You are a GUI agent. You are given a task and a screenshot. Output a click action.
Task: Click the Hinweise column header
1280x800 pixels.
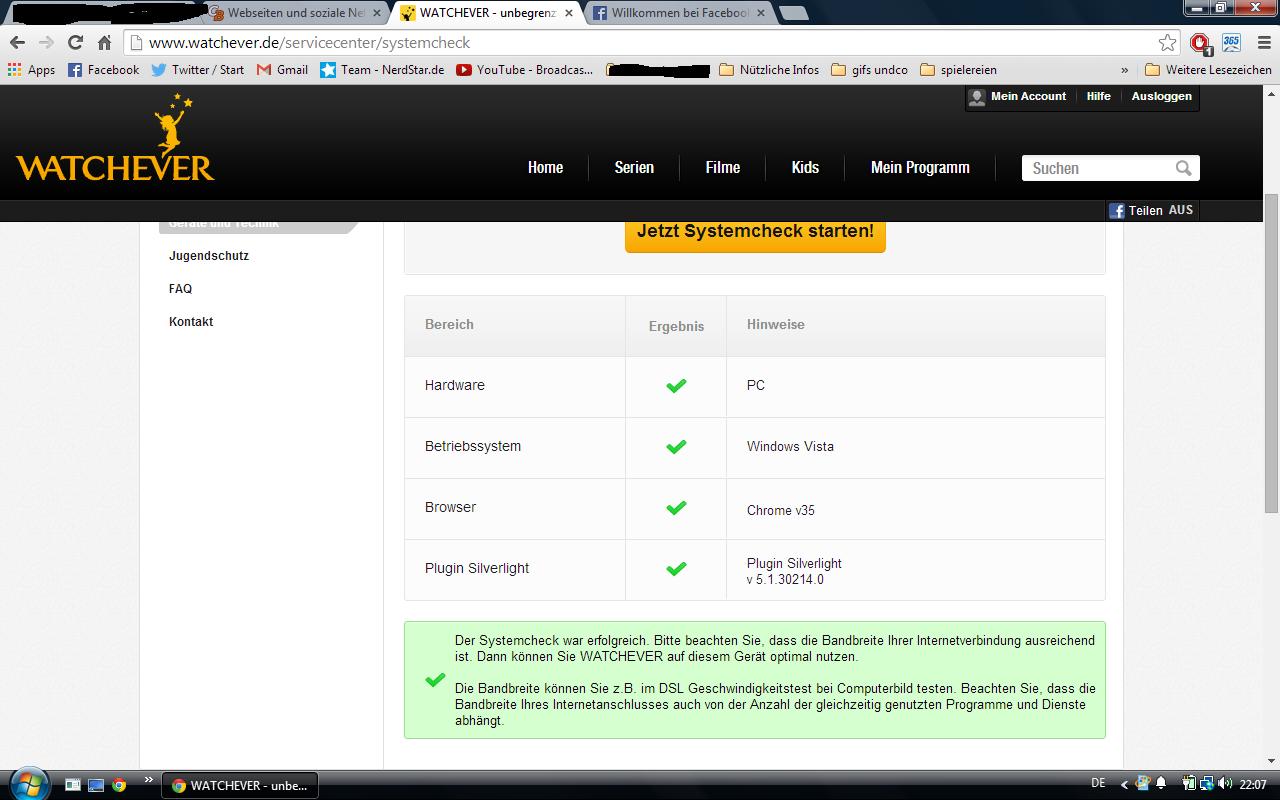775,325
